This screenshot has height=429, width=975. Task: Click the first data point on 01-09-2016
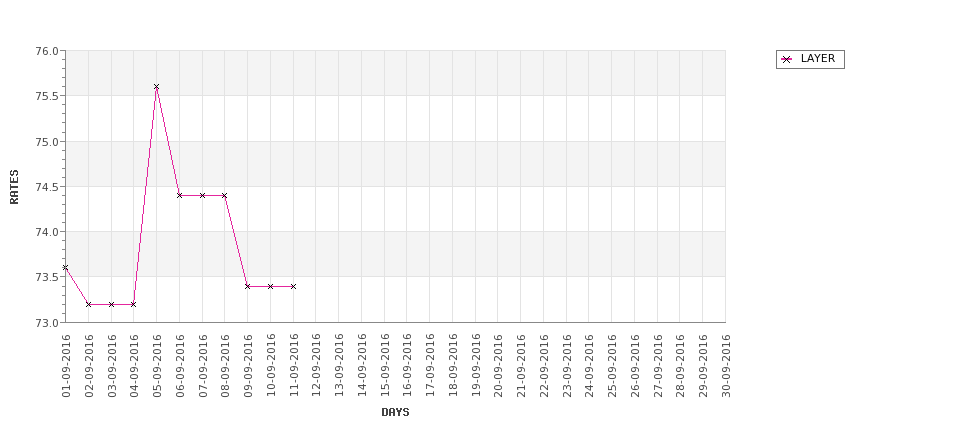(65, 267)
